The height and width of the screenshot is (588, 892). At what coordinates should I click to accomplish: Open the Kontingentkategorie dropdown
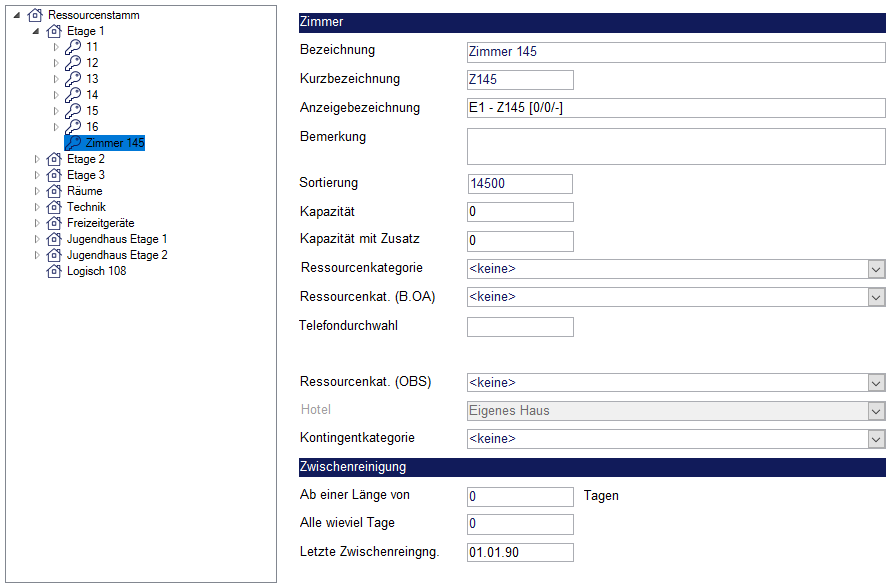point(876,439)
